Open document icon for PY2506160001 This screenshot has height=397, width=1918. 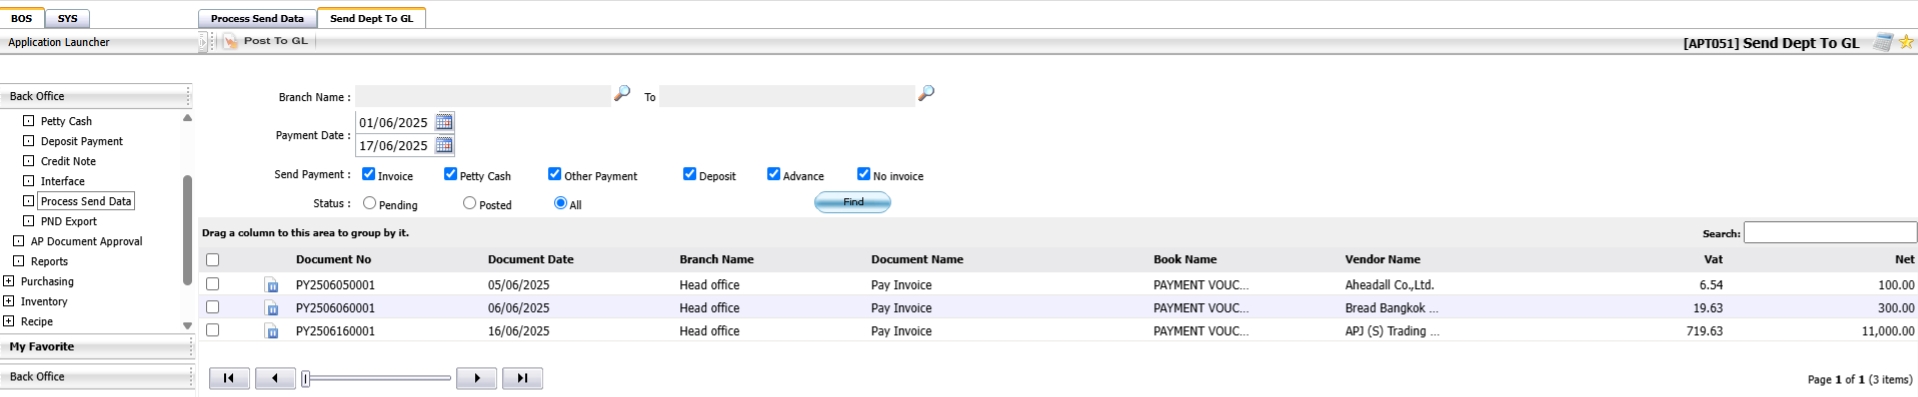tap(271, 331)
